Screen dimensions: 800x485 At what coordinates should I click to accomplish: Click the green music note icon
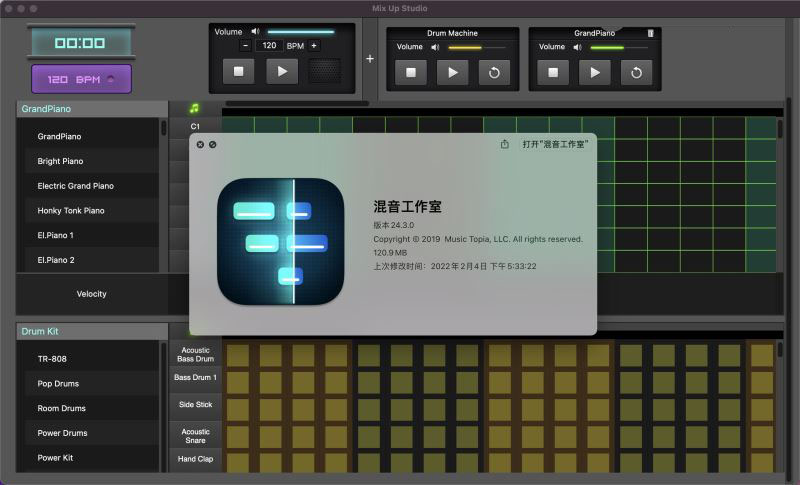[x=194, y=108]
